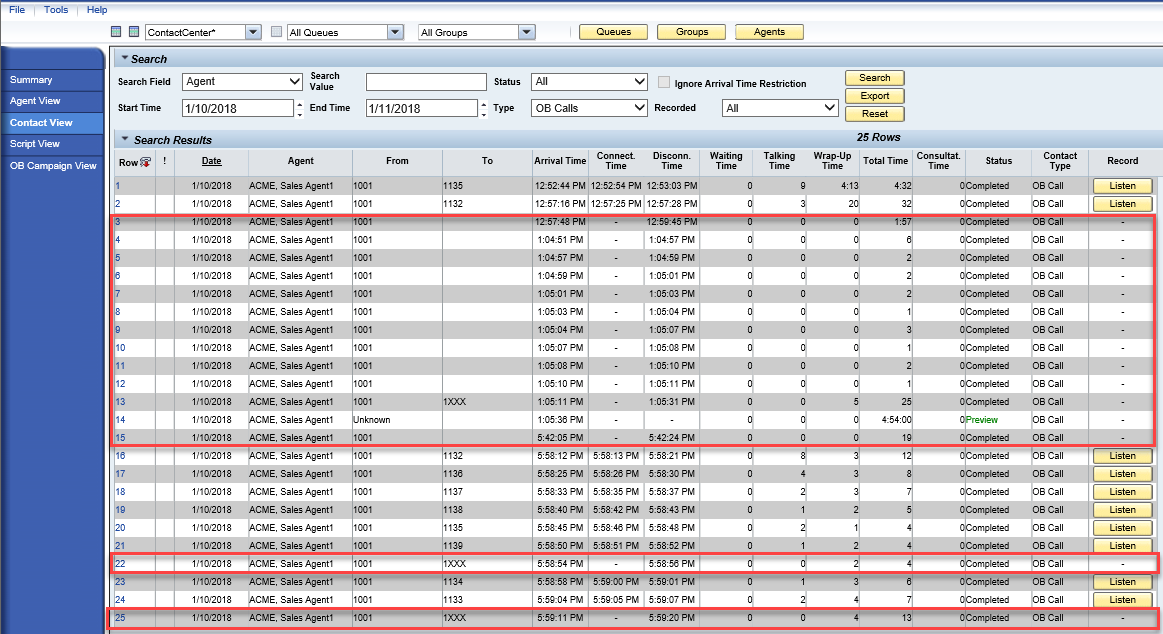Enable Ignore Arrival Time Restriction checkbox
1163x634 pixels.
(664, 82)
